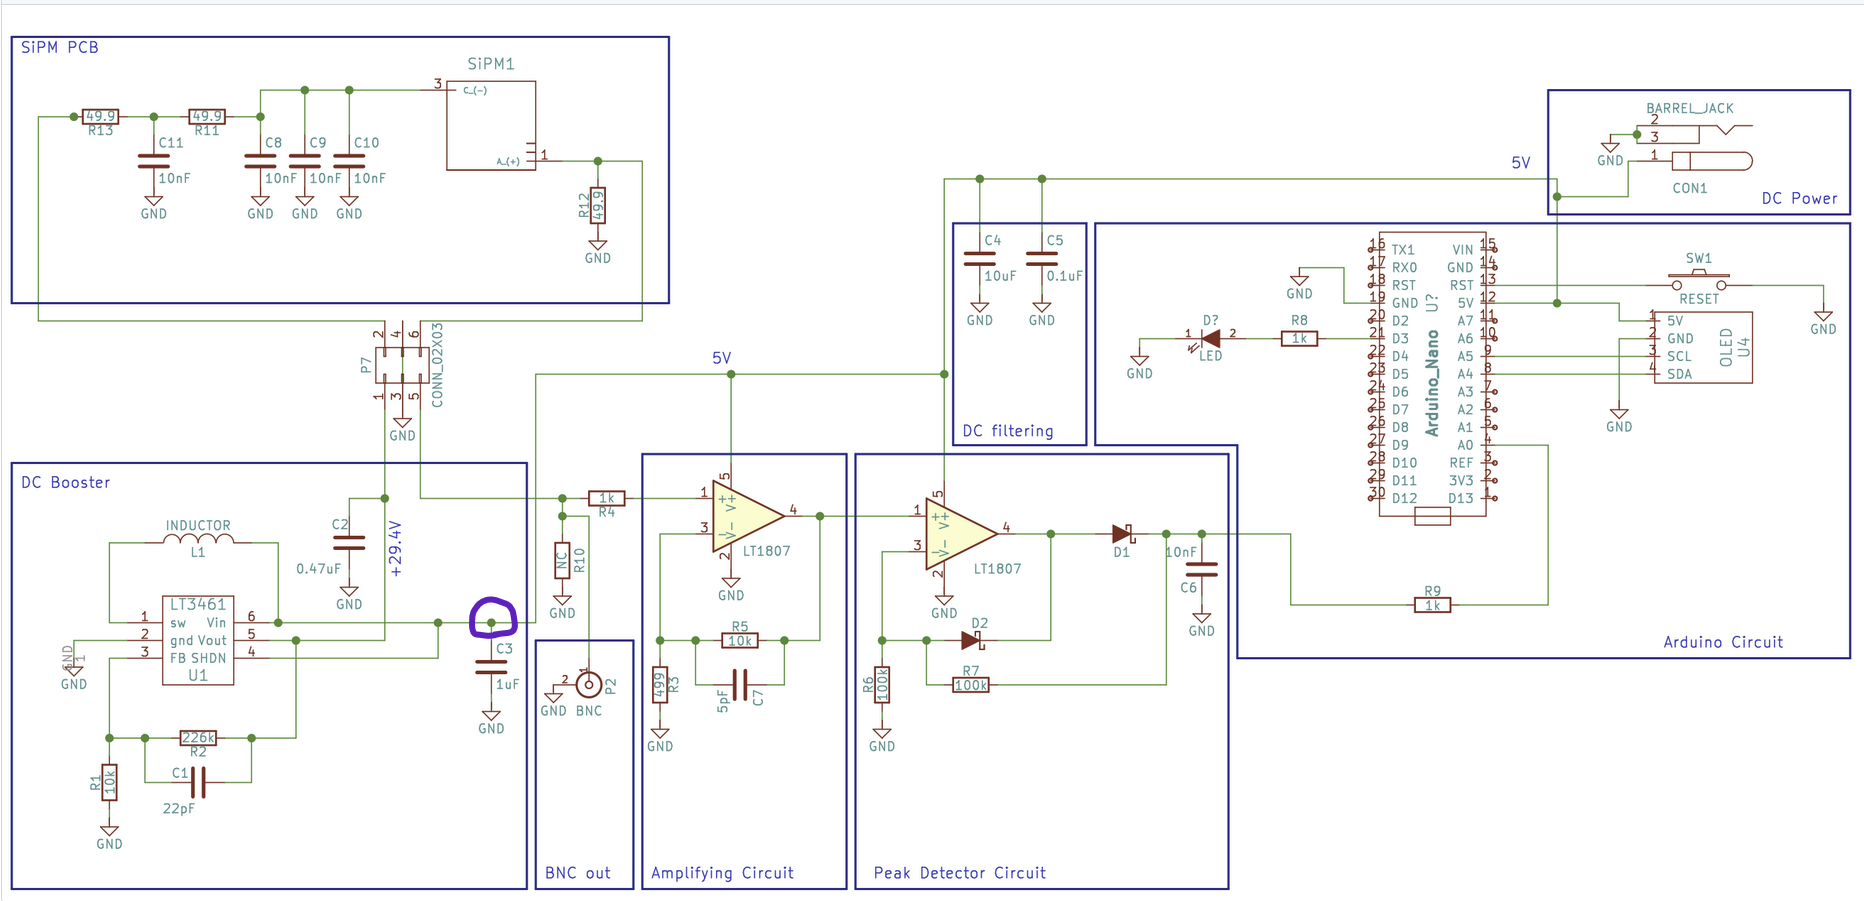Screen dimensions: 1864x901
Task: Click the "SDA" pin label on OLED
Action: (1680, 374)
